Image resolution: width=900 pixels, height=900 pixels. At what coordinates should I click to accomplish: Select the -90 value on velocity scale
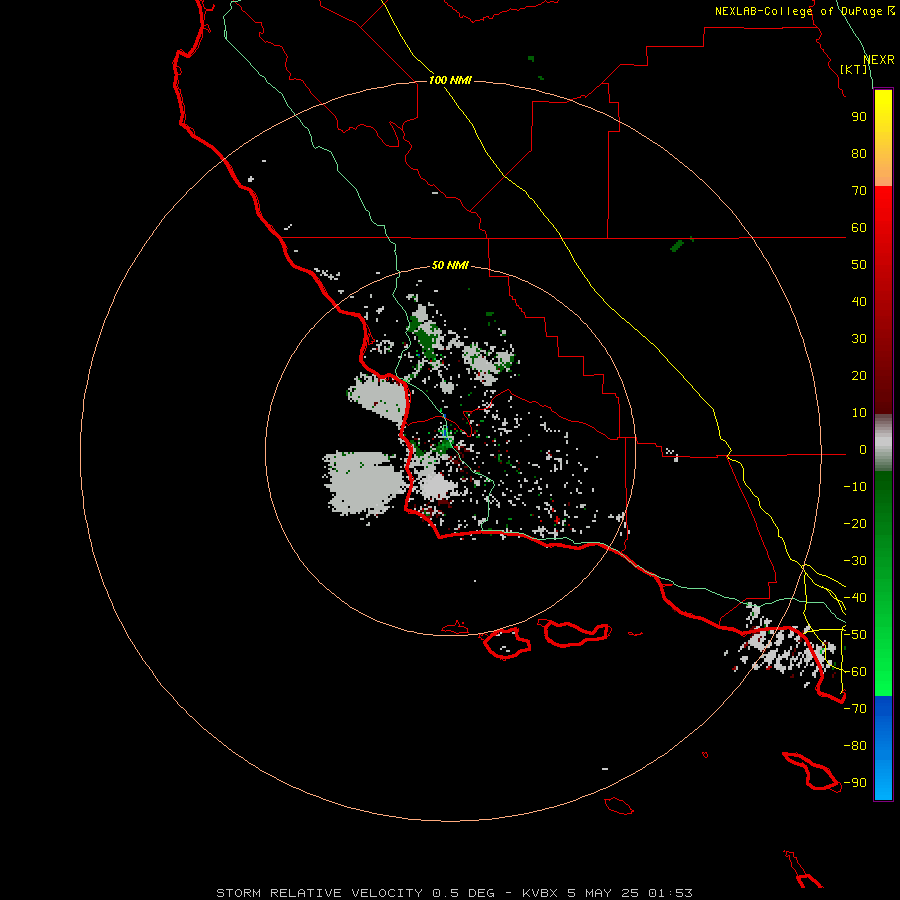[x=855, y=783]
